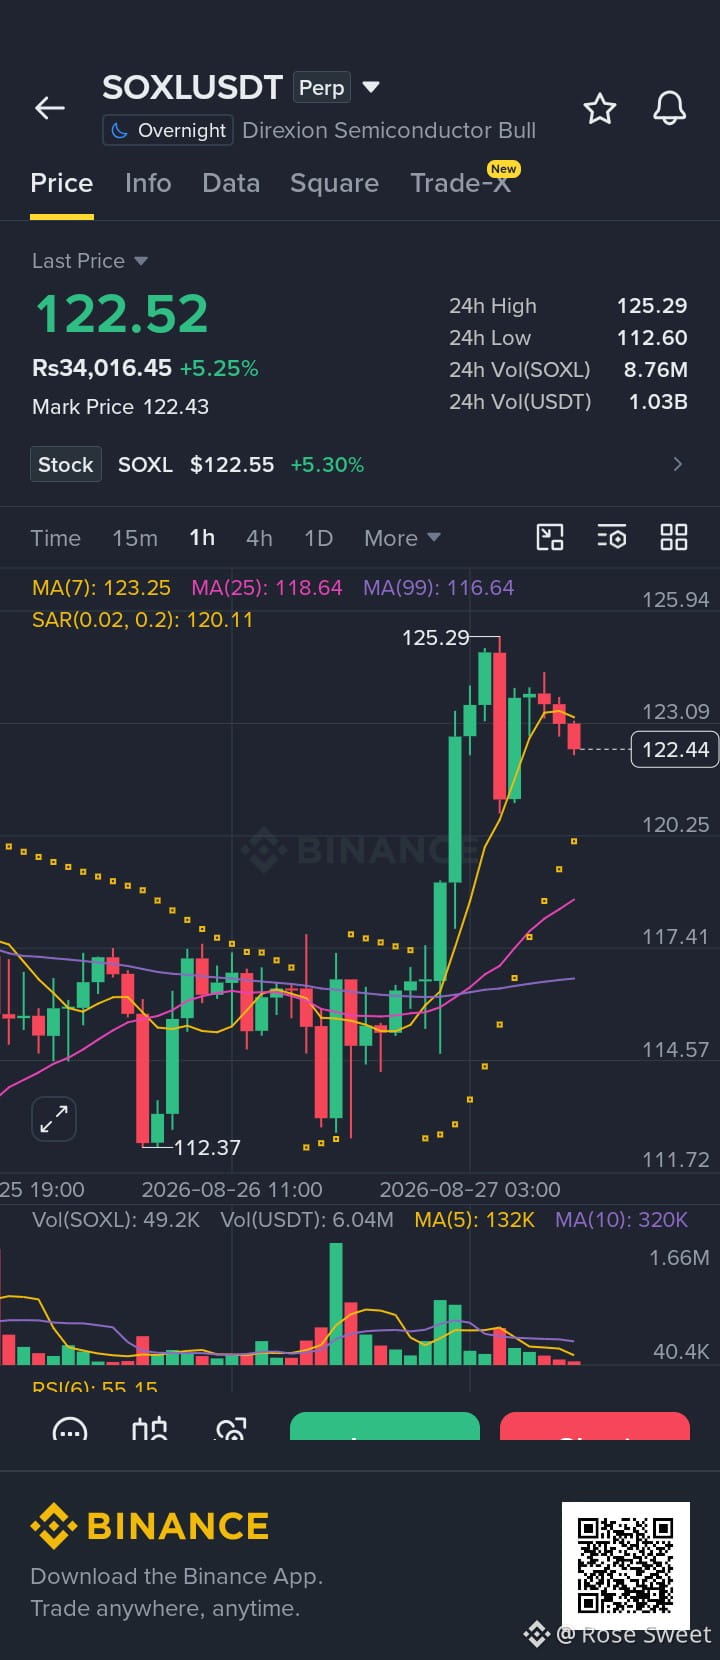Tap the Binance logo in footer
The height and width of the screenshot is (1660, 720).
150,1526
